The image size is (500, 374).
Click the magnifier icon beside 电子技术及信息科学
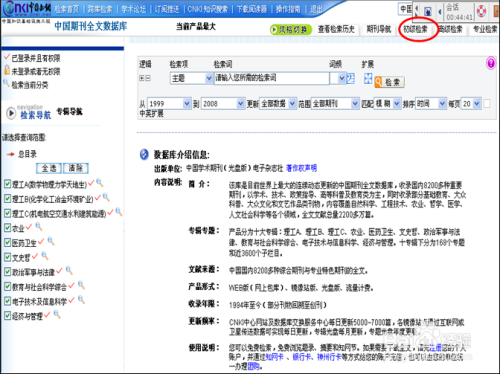81,300
